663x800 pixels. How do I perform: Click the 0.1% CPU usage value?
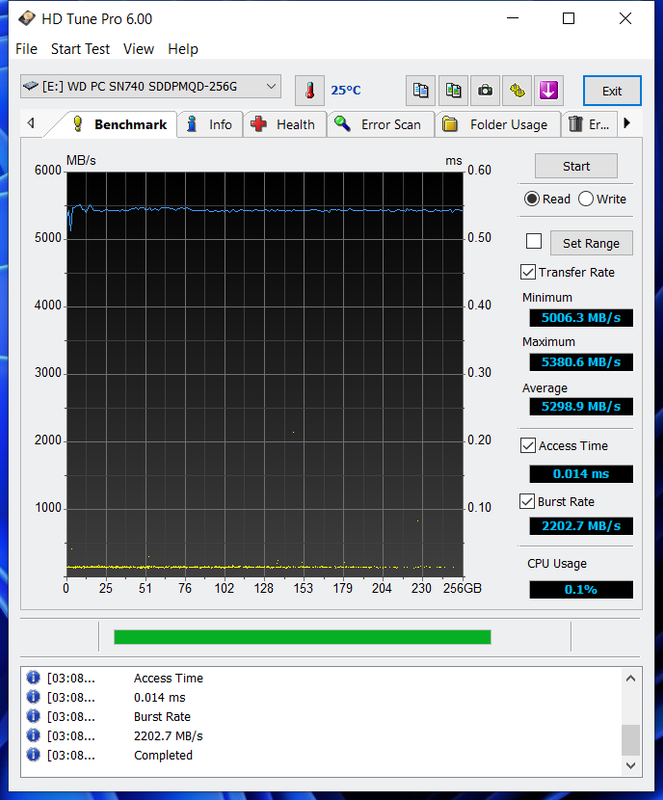581,590
